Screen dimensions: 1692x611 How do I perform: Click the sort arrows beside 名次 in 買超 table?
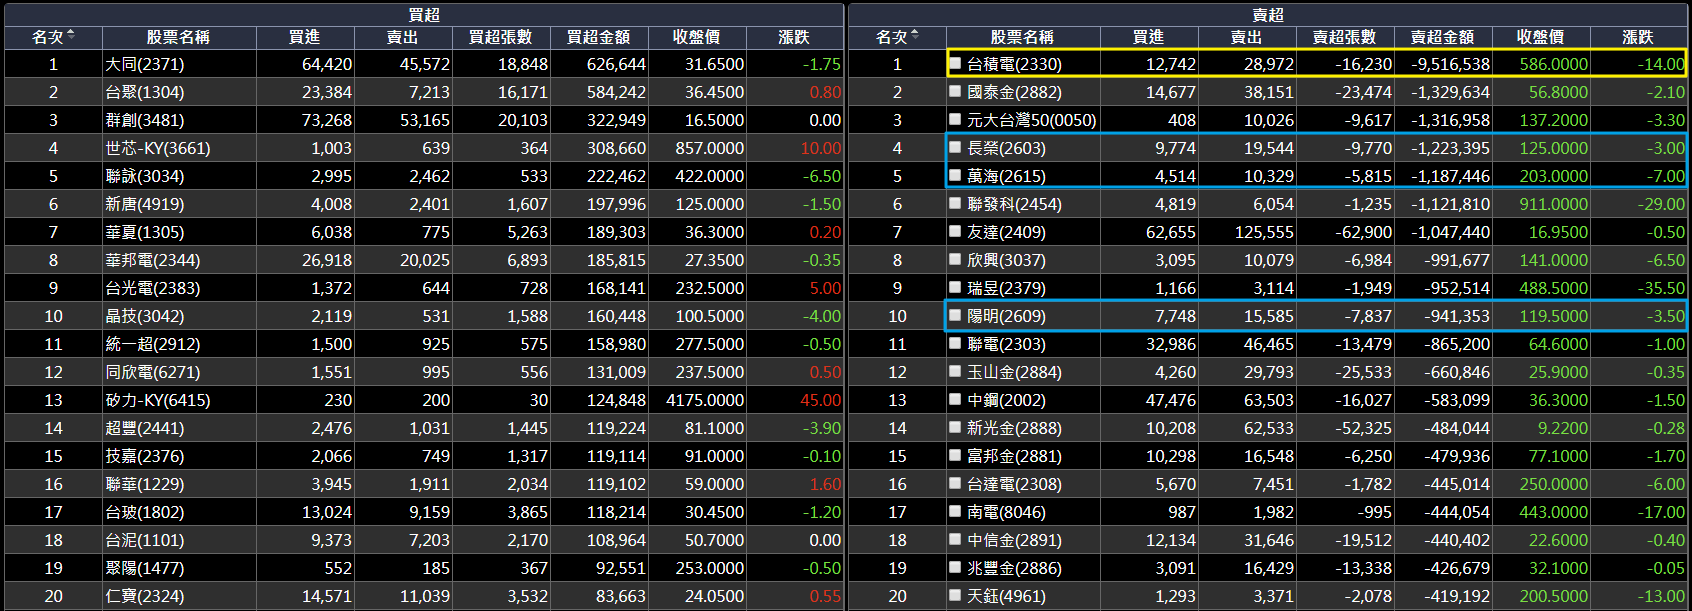pyautogui.click(x=71, y=36)
